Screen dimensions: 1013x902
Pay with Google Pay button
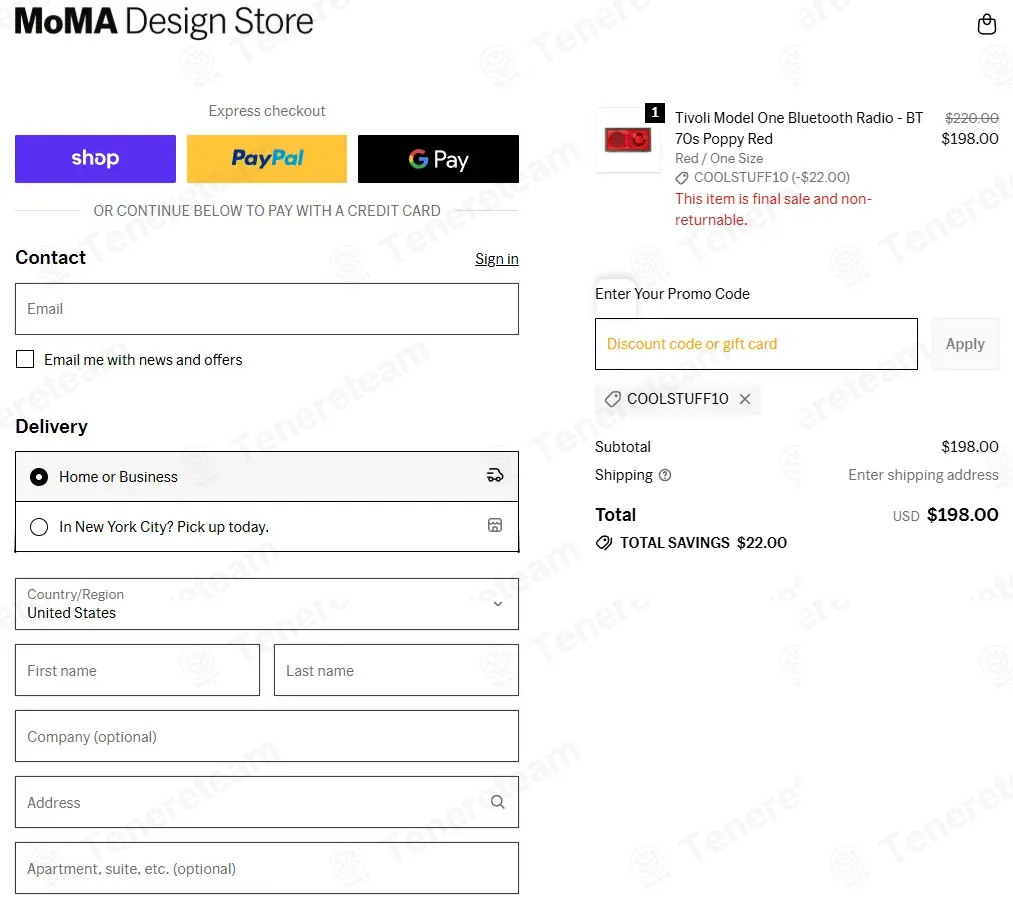coord(438,159)
